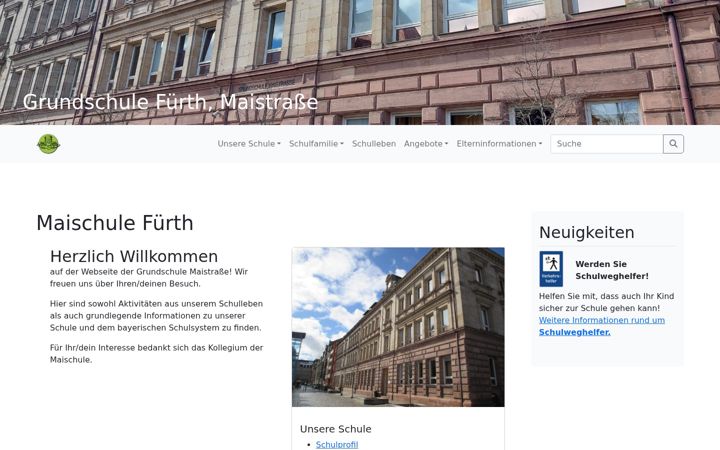
Task: Go to the Schulleben page
Action: pyautogui.click(x=374, y=144)
